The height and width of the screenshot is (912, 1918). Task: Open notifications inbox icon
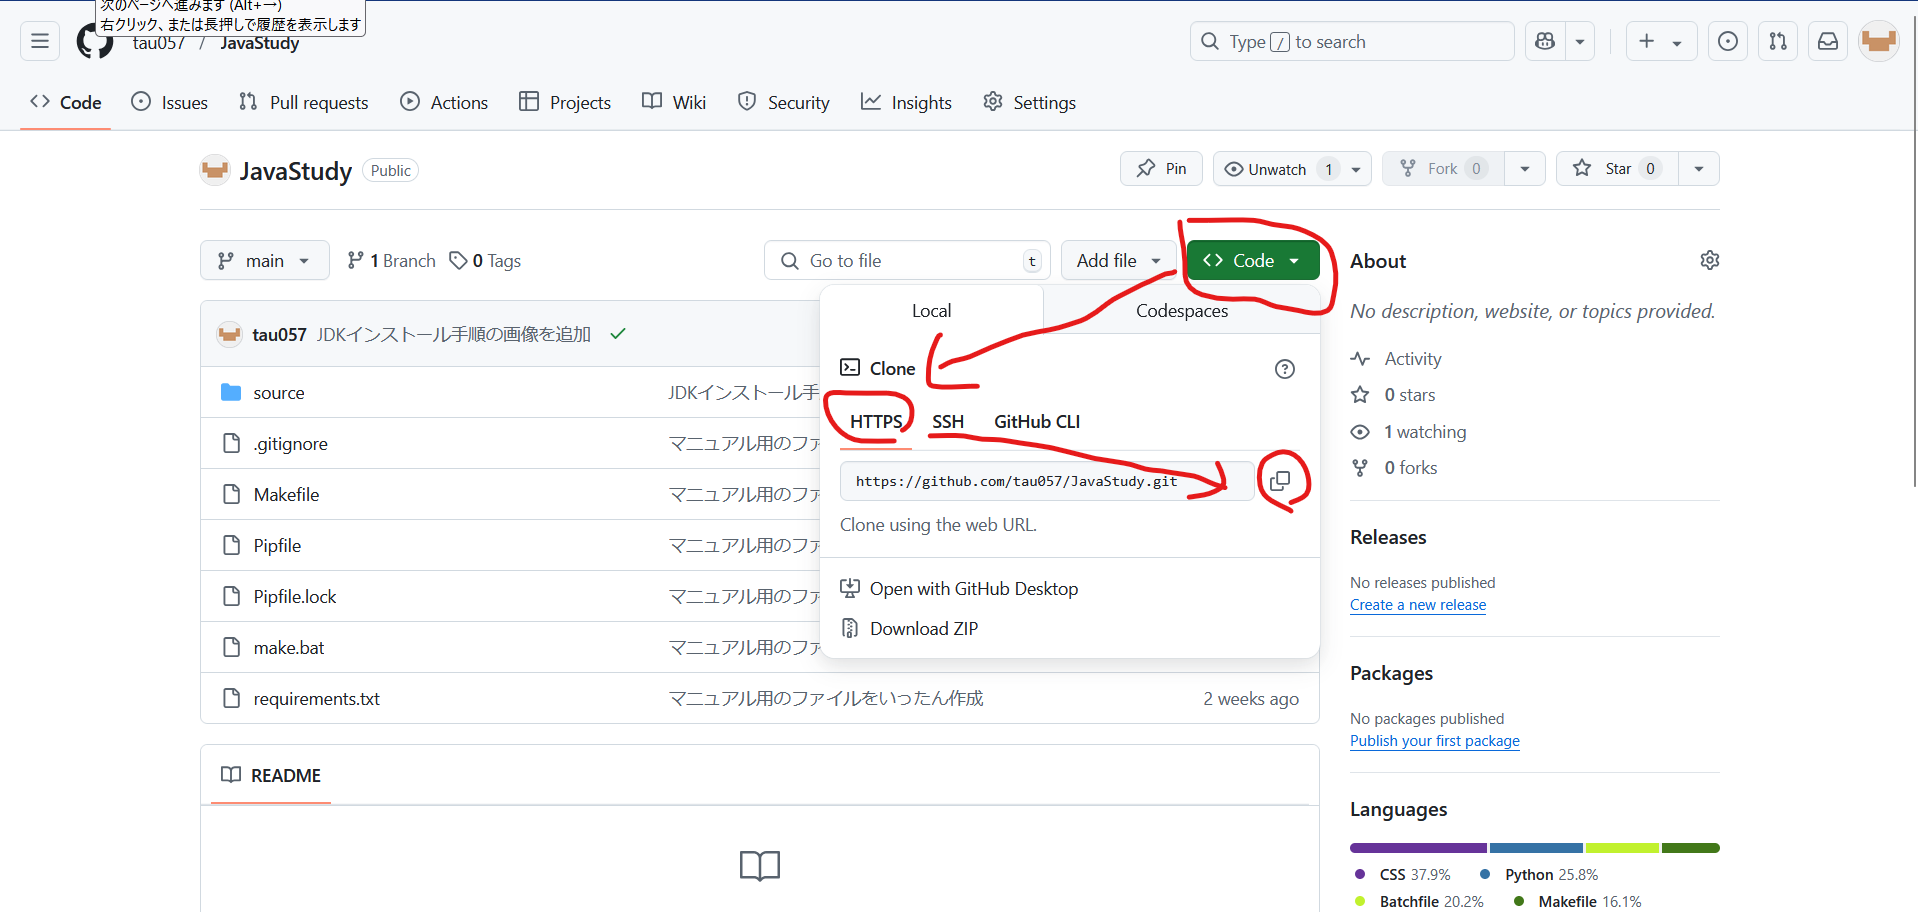point(1827,41)
